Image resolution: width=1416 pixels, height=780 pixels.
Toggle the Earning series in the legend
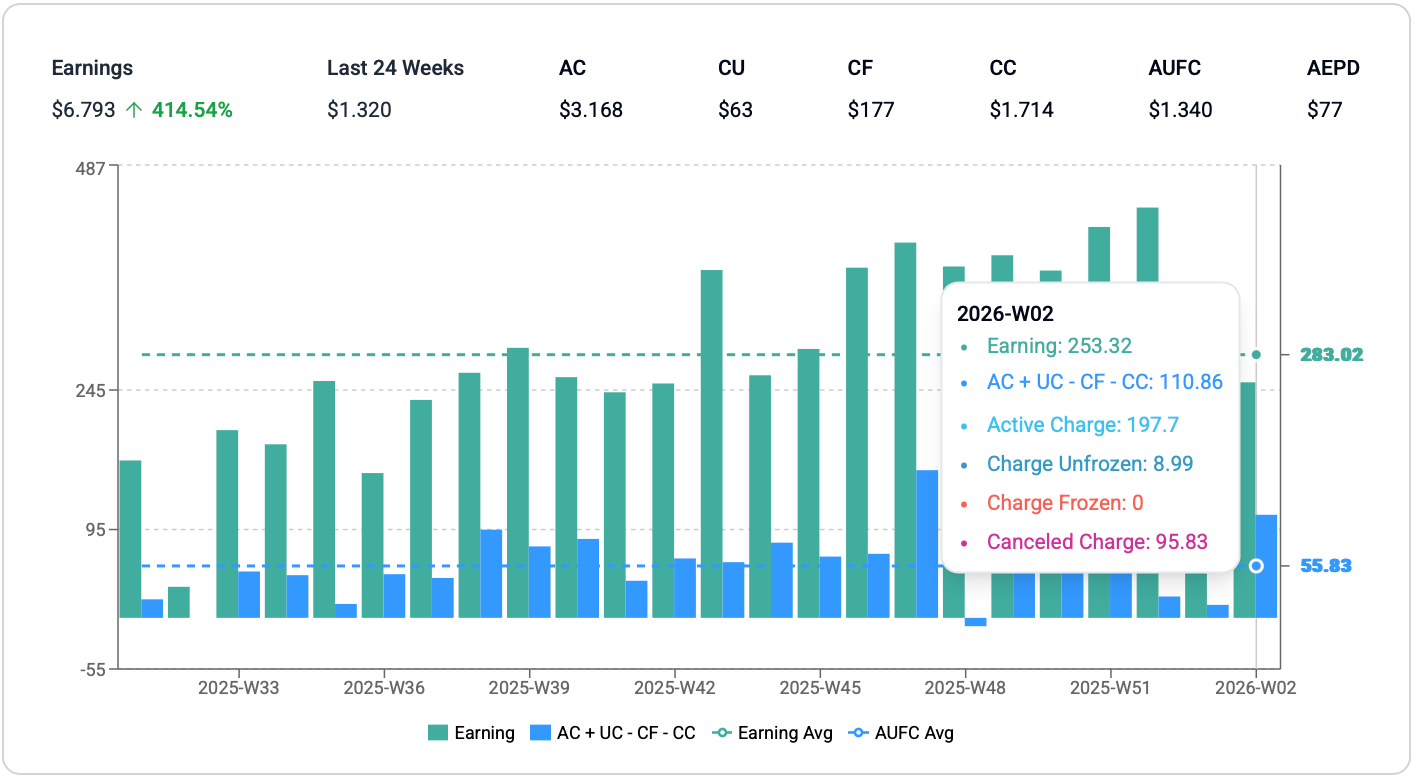(484, 733)
